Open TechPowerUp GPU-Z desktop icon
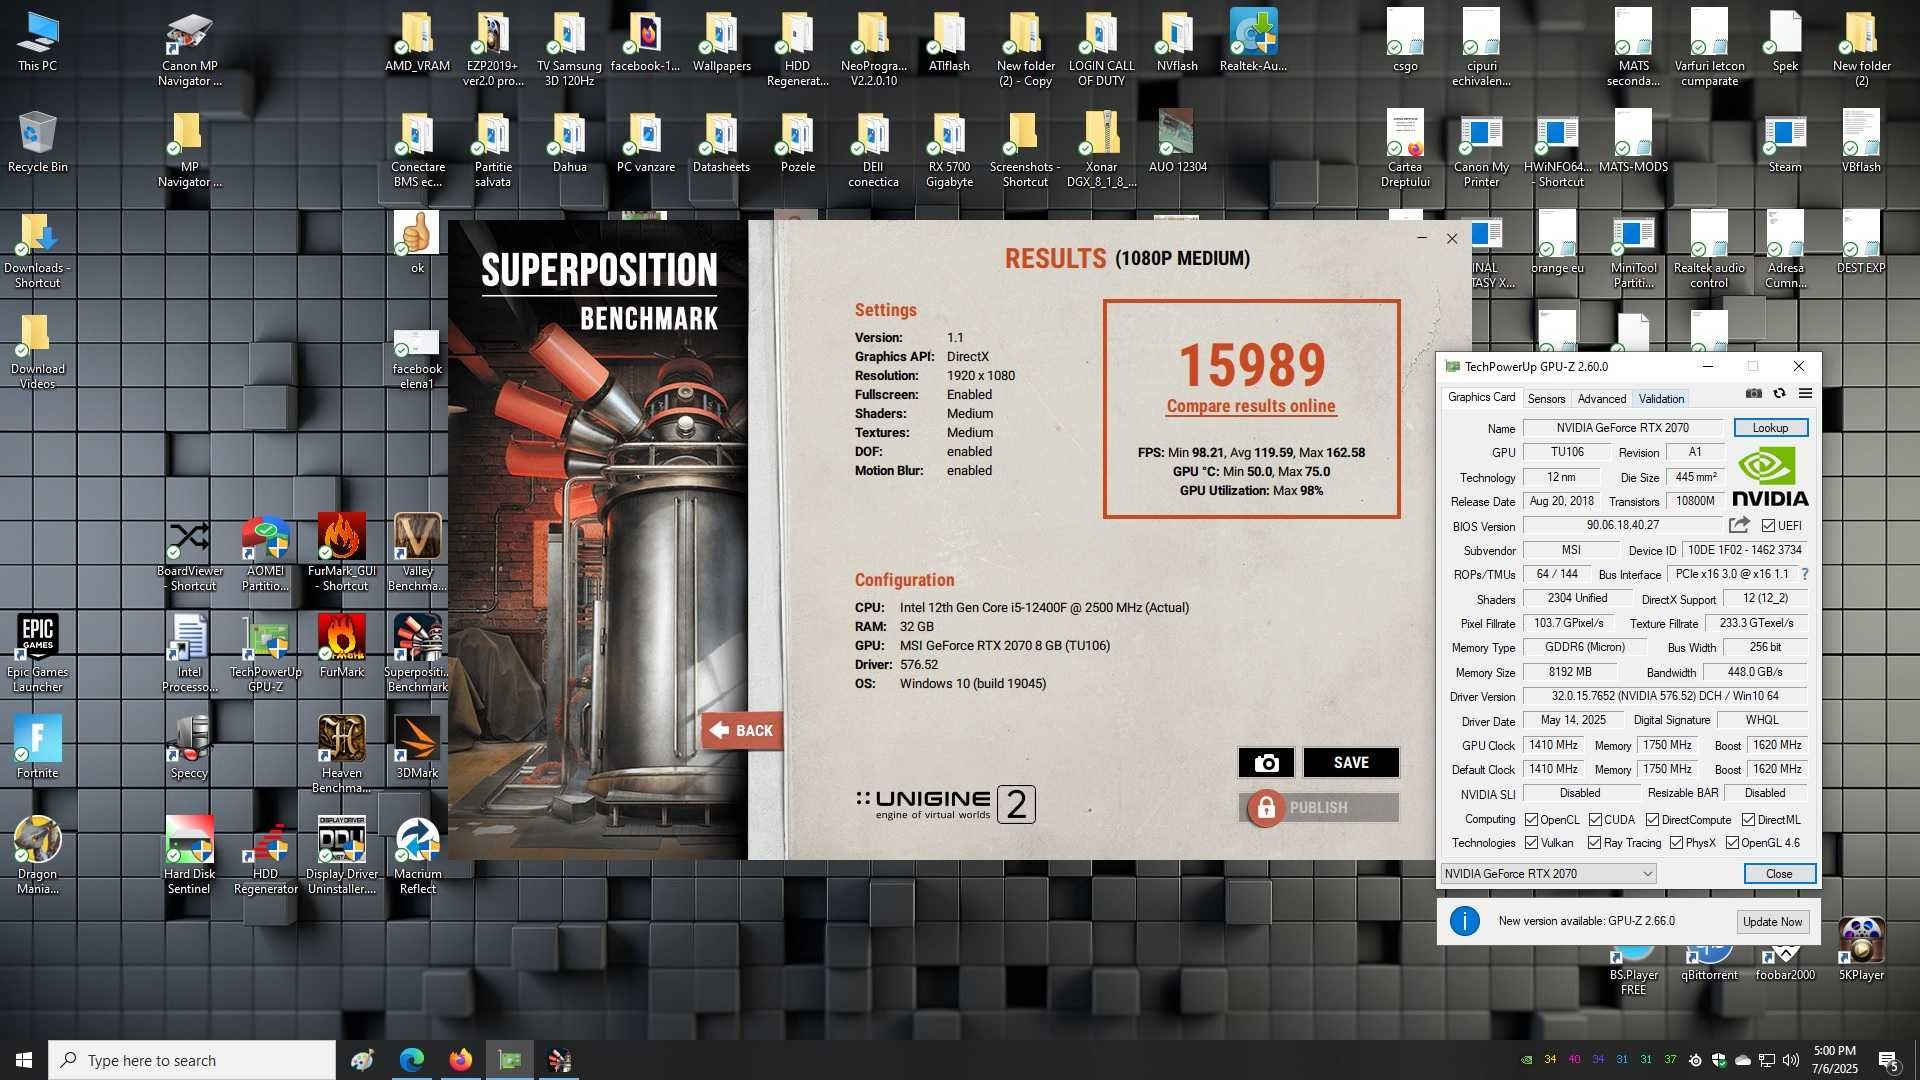 click(265, 653)
